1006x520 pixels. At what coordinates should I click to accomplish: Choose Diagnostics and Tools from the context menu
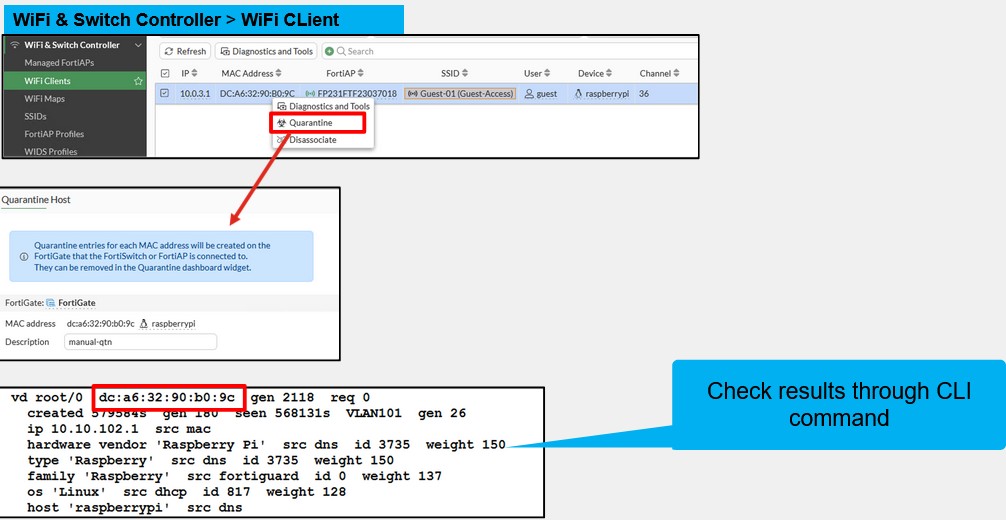coord(323,106)
